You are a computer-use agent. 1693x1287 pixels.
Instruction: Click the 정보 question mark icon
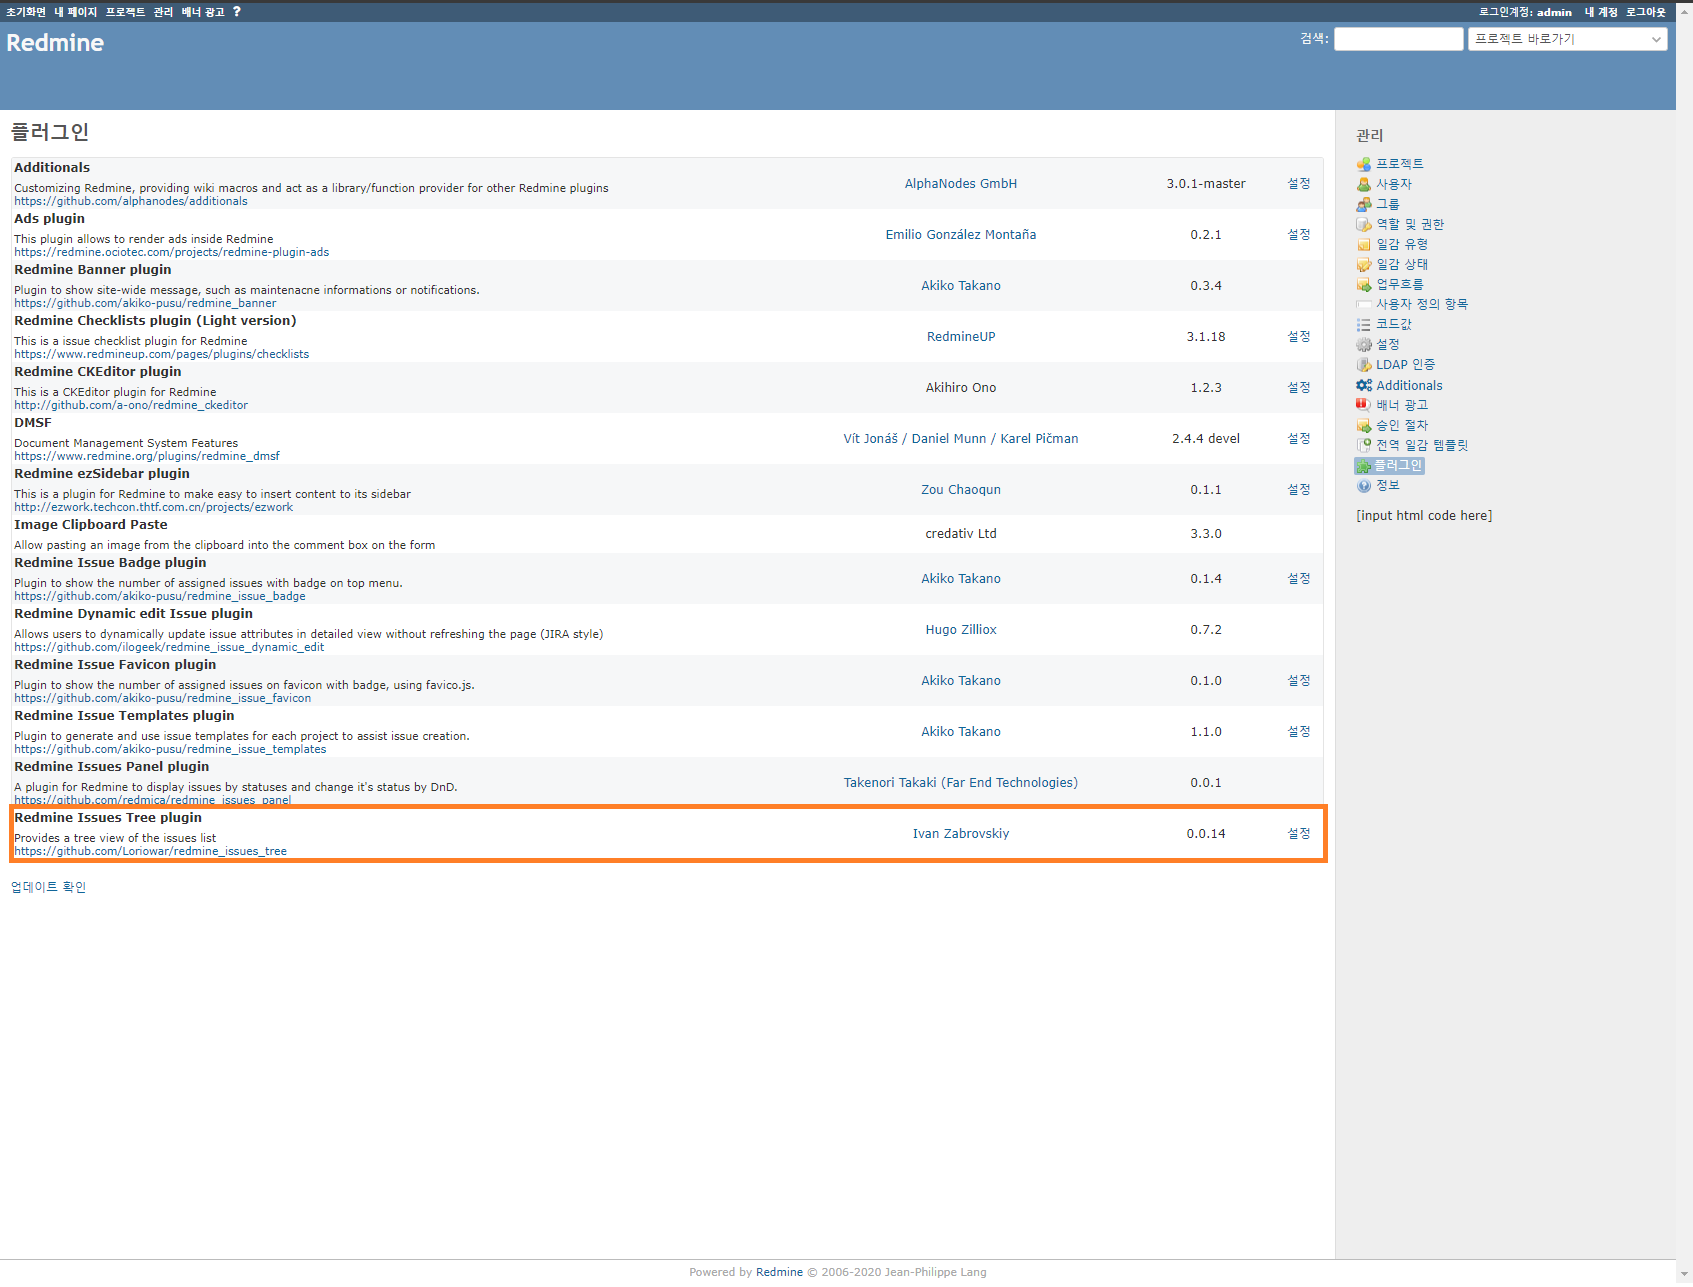coord(1364,485)
